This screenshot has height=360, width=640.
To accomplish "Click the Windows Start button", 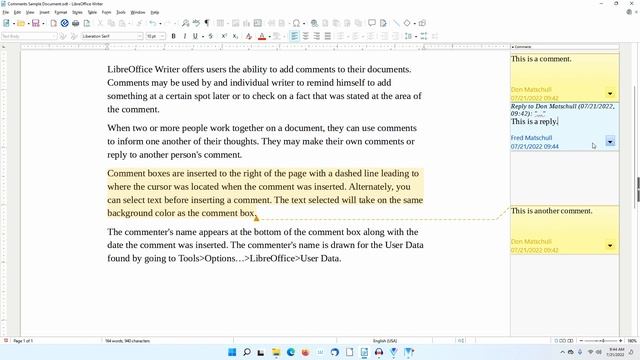I will [232, 352].
